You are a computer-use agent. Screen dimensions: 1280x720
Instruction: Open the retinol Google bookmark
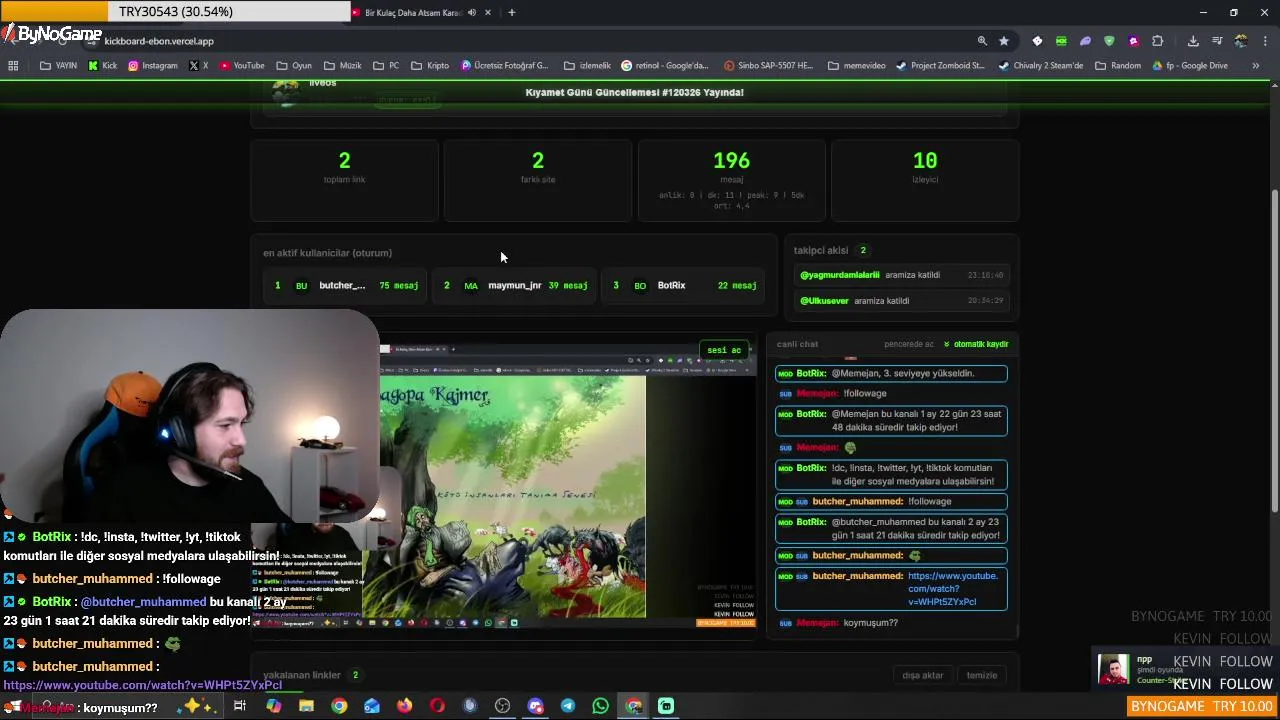tap(665, 66)
